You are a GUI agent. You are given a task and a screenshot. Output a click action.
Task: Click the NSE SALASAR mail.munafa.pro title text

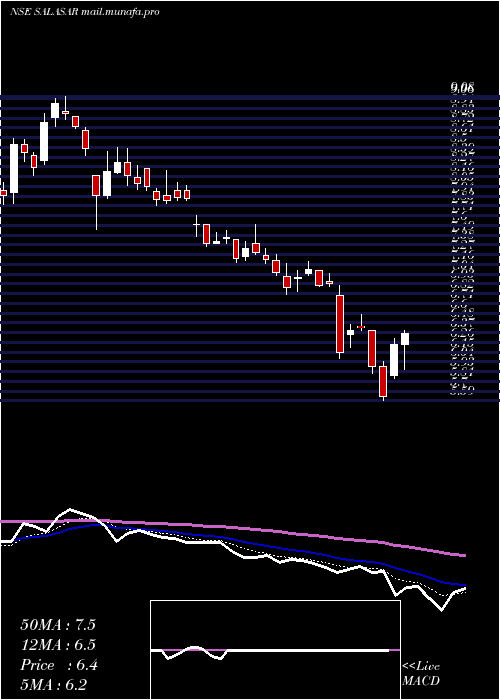pos(85,12)
